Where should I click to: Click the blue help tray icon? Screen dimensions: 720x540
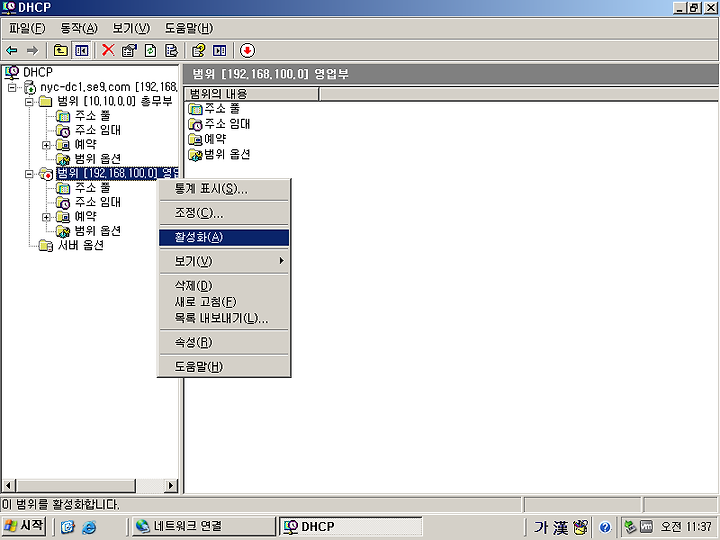tap(605, 527)
